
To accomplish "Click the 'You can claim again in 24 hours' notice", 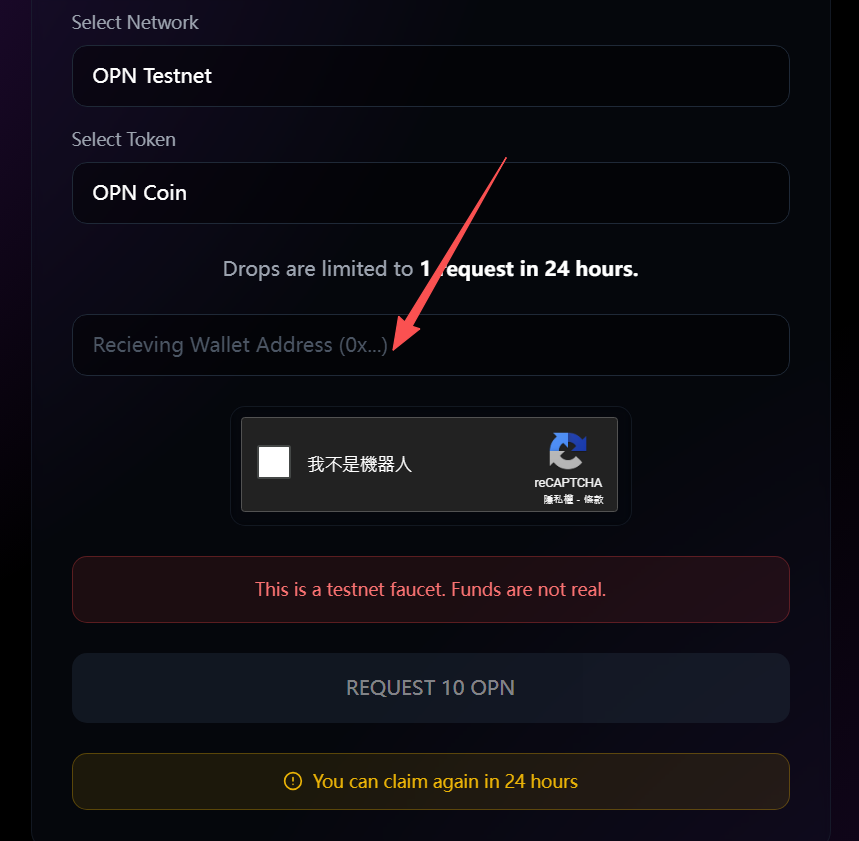I will point(445,781).
